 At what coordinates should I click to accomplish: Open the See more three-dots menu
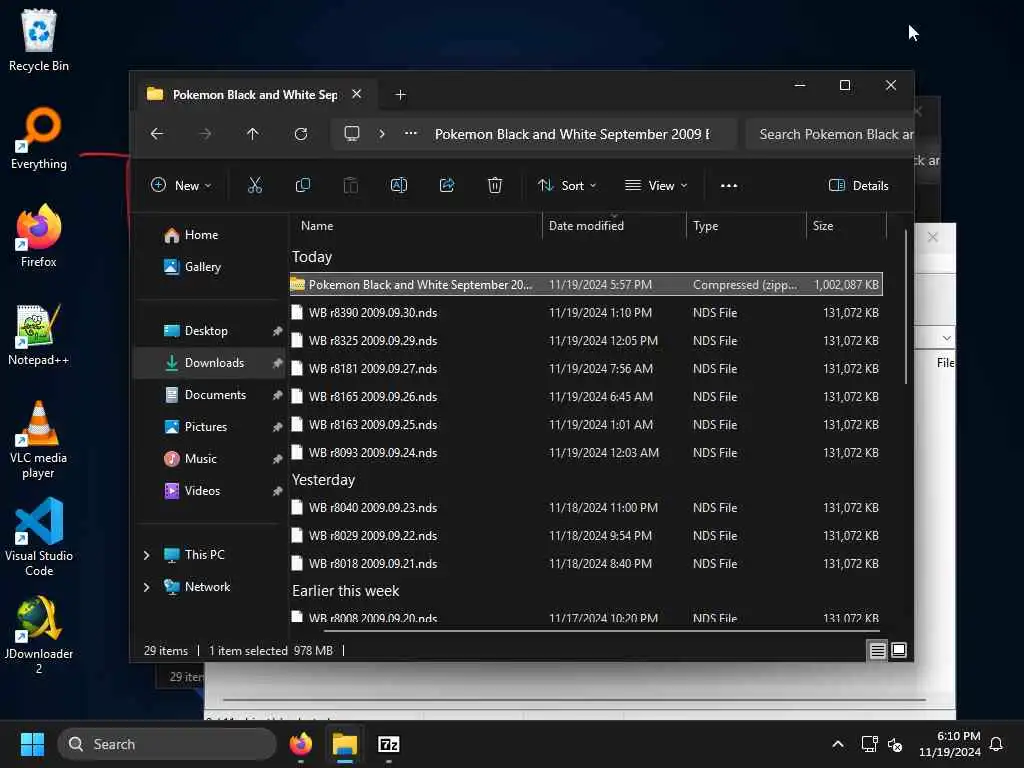coord(729,185)
